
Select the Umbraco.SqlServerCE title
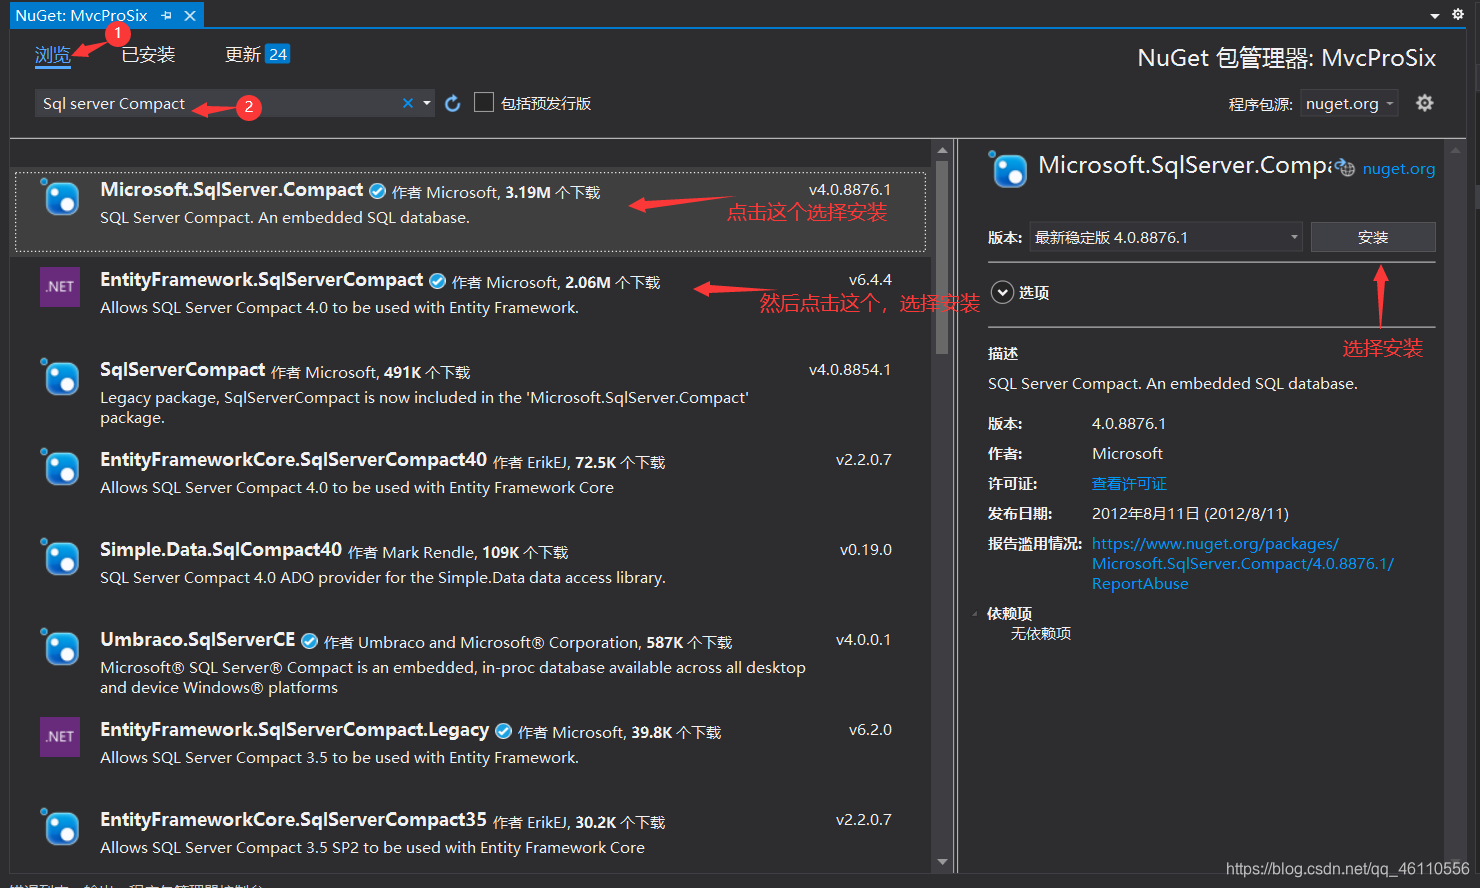(x=198, y=640)
